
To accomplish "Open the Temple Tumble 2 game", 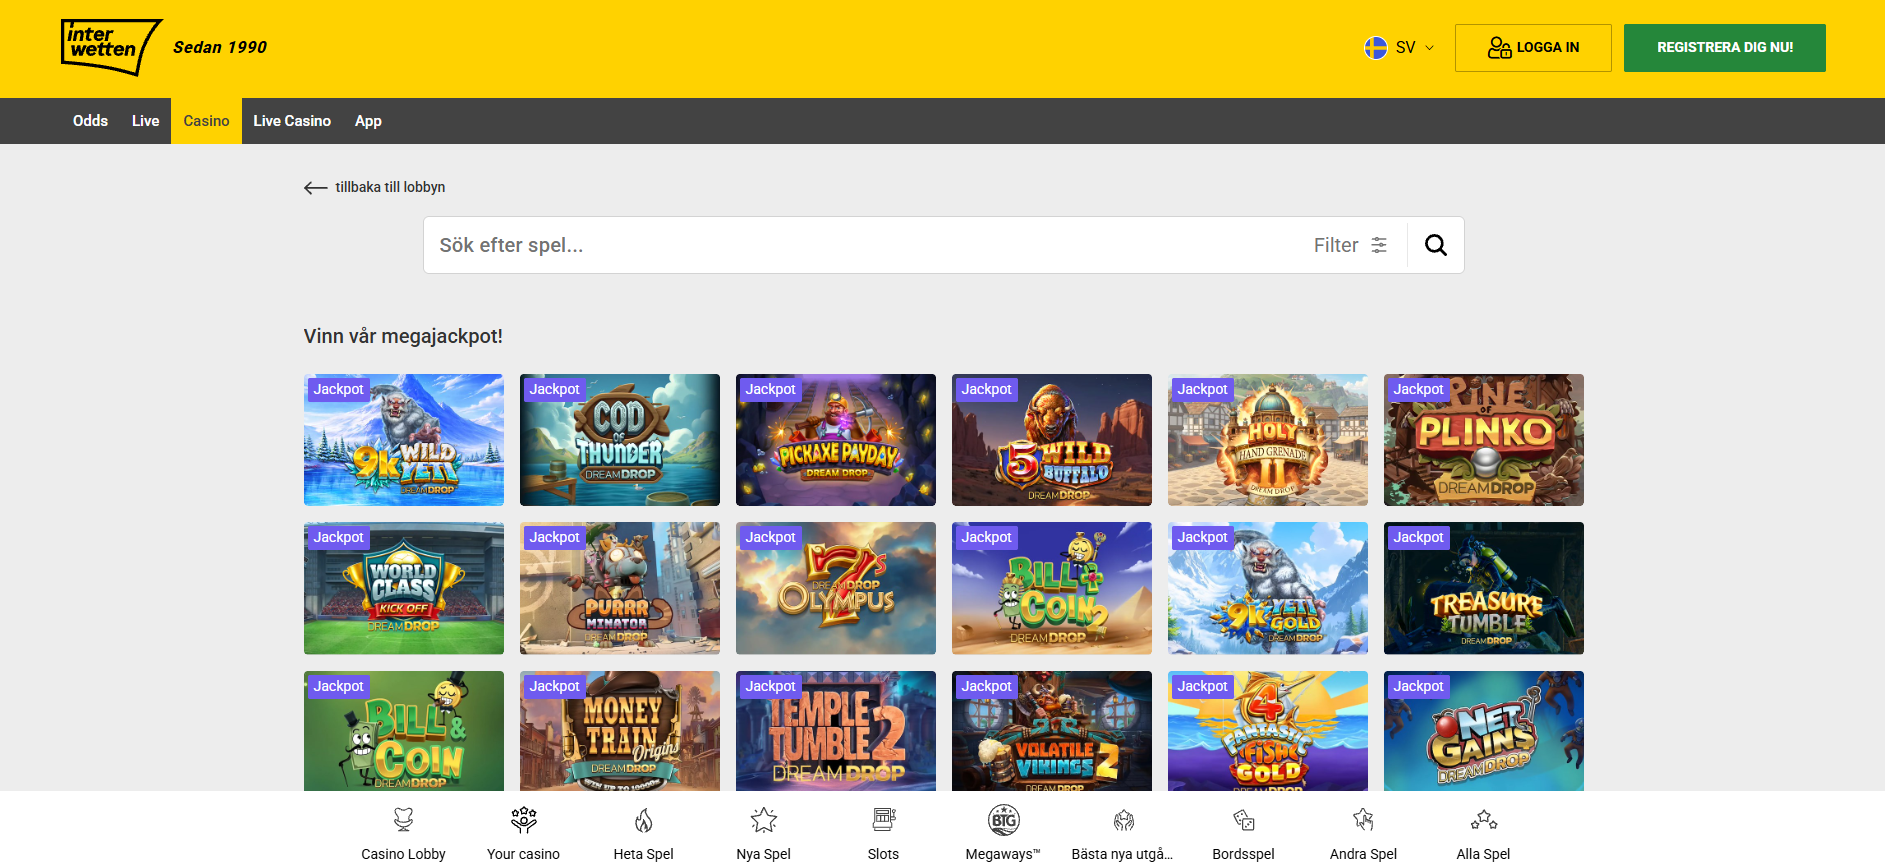I will click(x=836, y=731).
